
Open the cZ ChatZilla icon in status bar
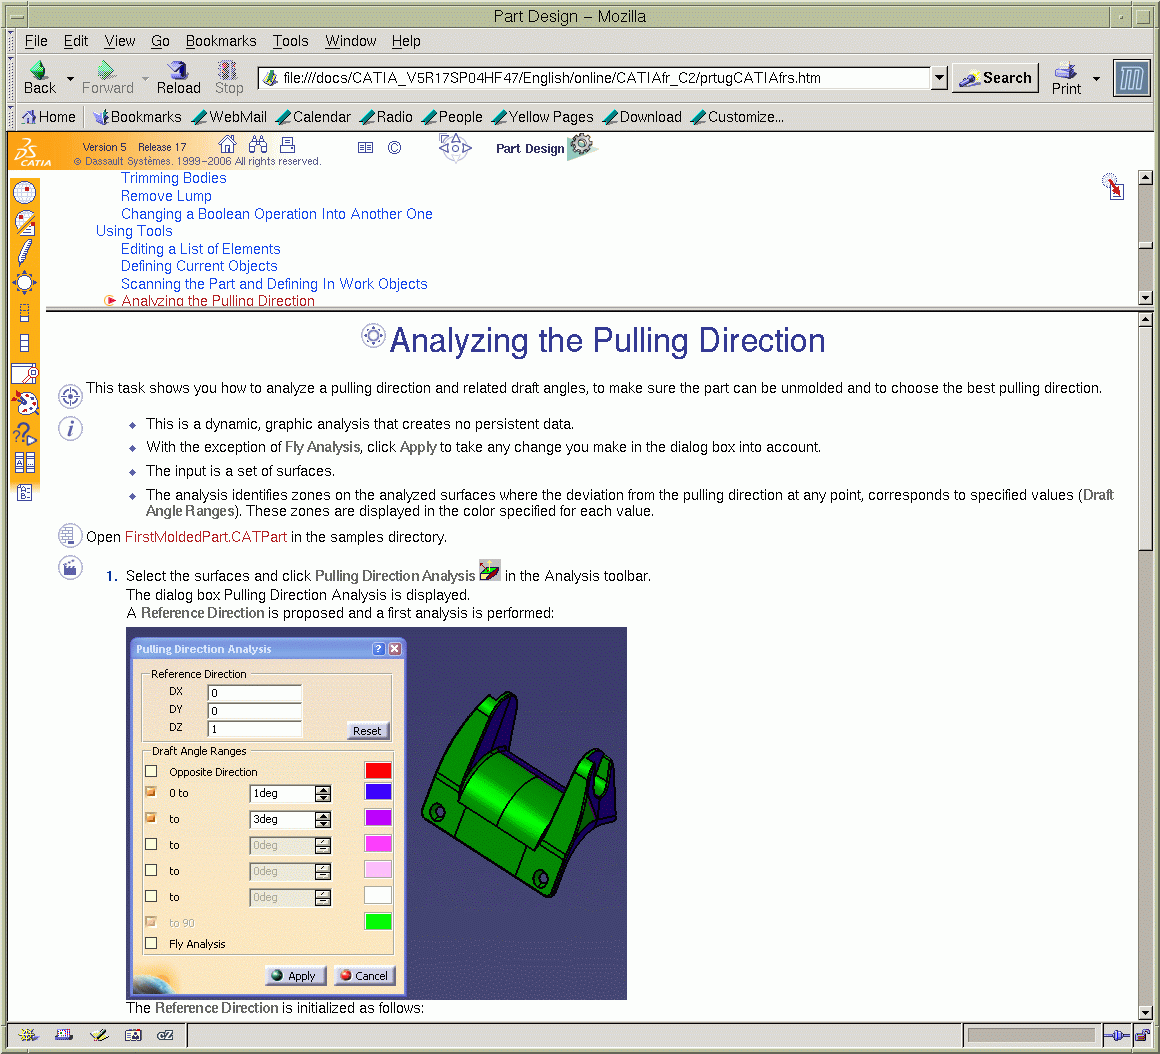[x=165, y=1035]
